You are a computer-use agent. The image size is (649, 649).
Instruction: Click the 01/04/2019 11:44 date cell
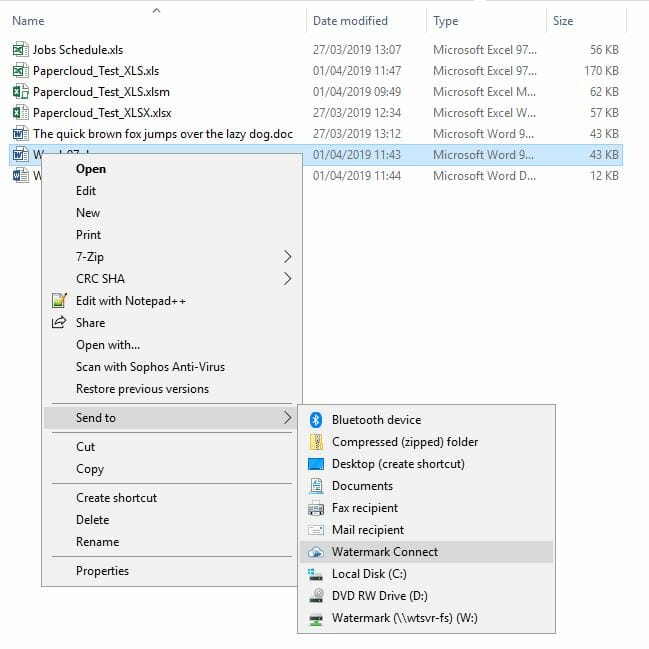tap(357, 175)
